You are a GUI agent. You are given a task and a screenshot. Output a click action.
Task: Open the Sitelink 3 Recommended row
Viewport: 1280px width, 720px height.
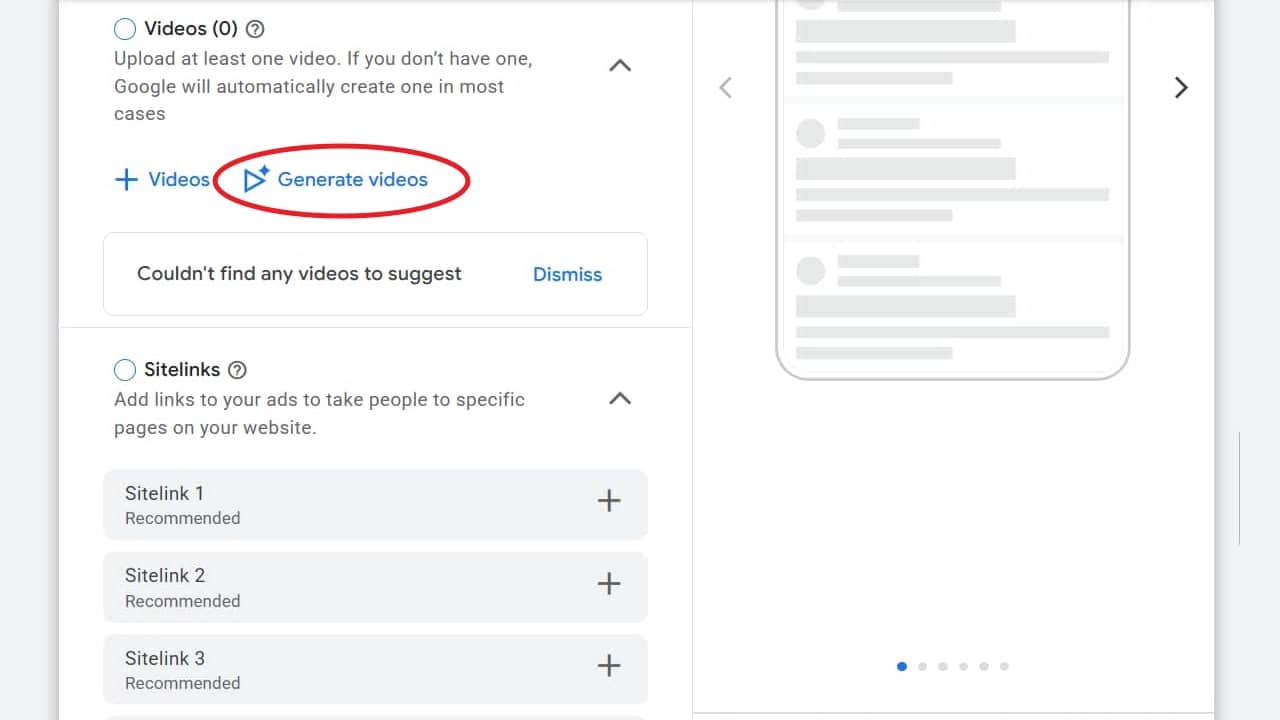375,669
